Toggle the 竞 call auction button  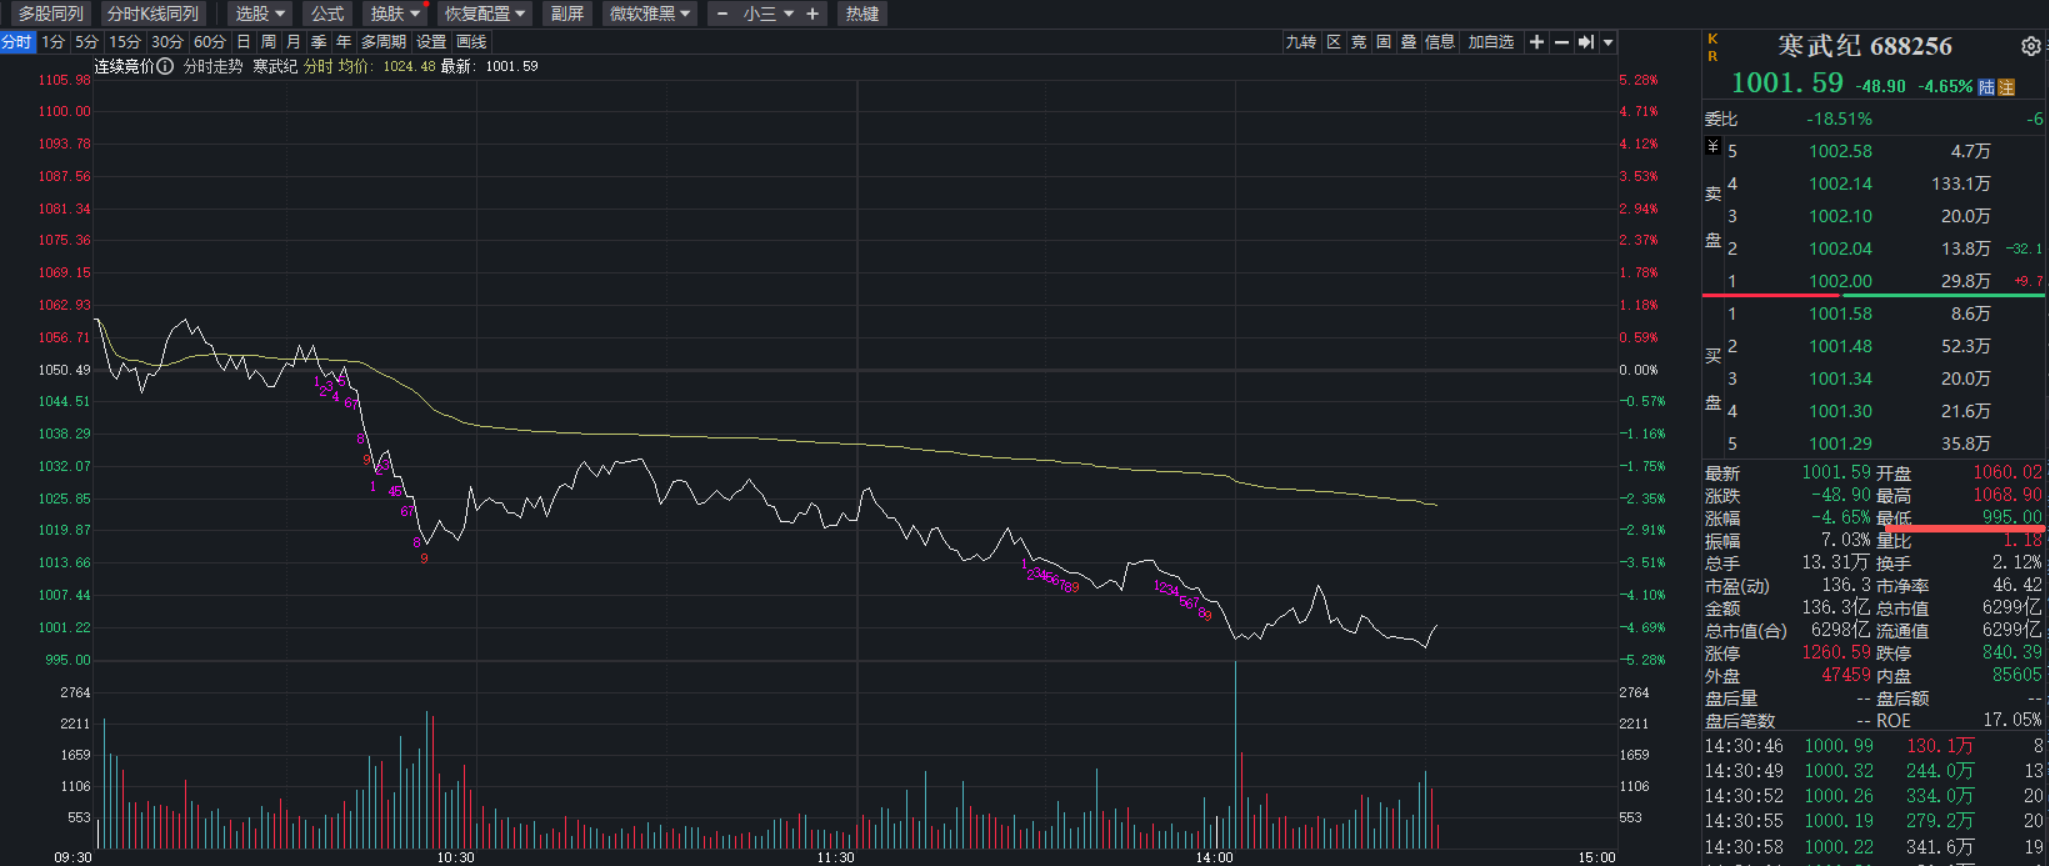click(1359, 42)
